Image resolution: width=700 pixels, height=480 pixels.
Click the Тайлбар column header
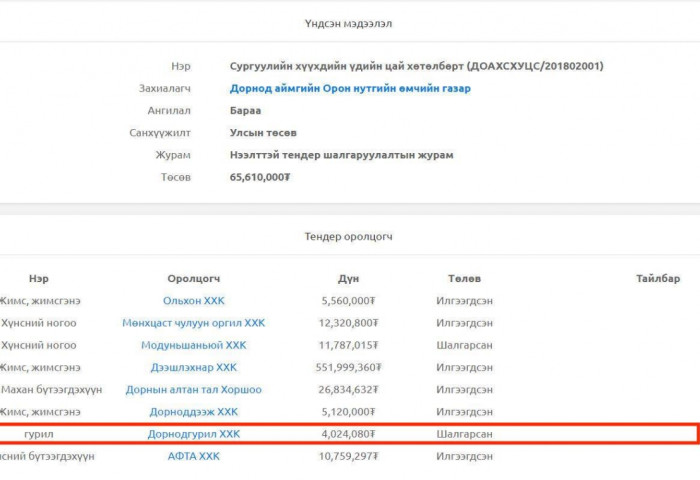click(x=657, y=279)
